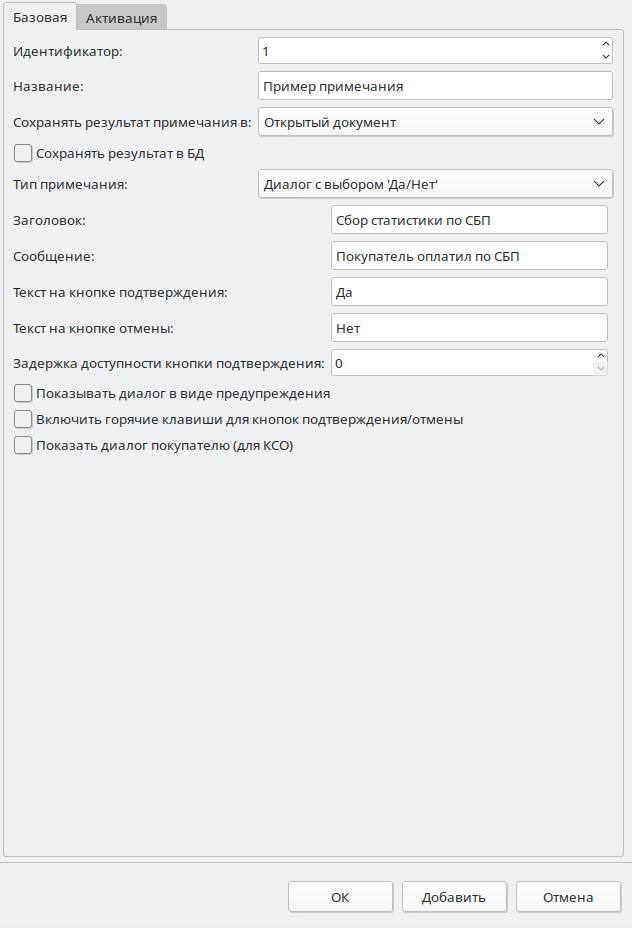Increment the confirmation button delay spinner

600,356
